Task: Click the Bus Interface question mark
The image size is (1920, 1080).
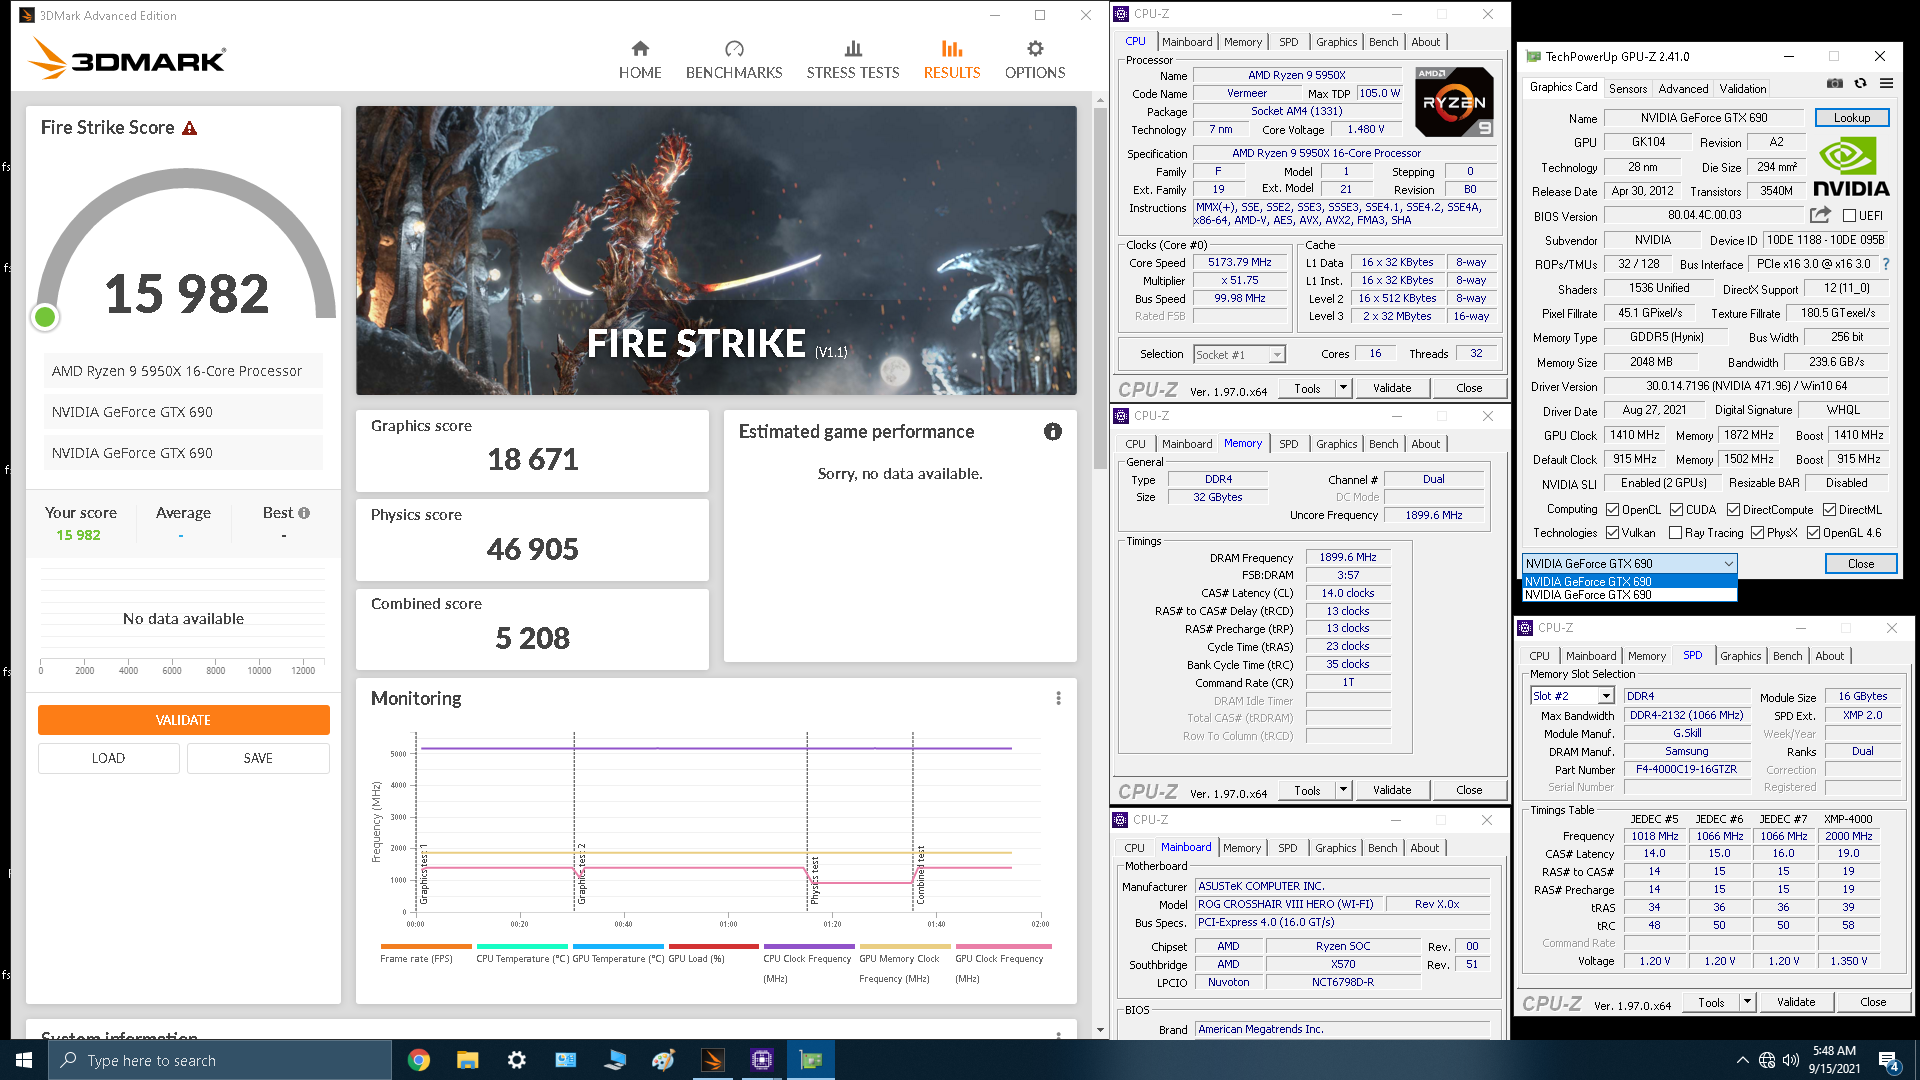Action: point(1887,264)
